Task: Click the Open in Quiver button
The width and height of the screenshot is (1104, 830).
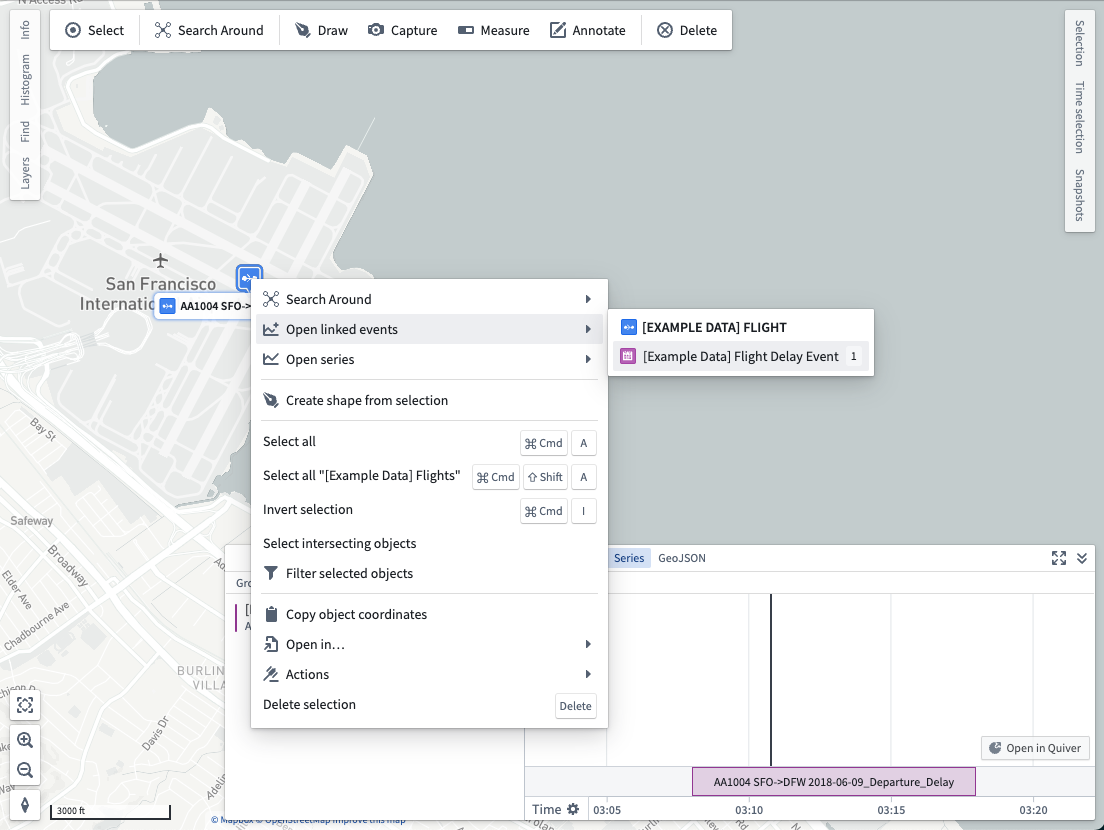Action: pos(1035,748)
